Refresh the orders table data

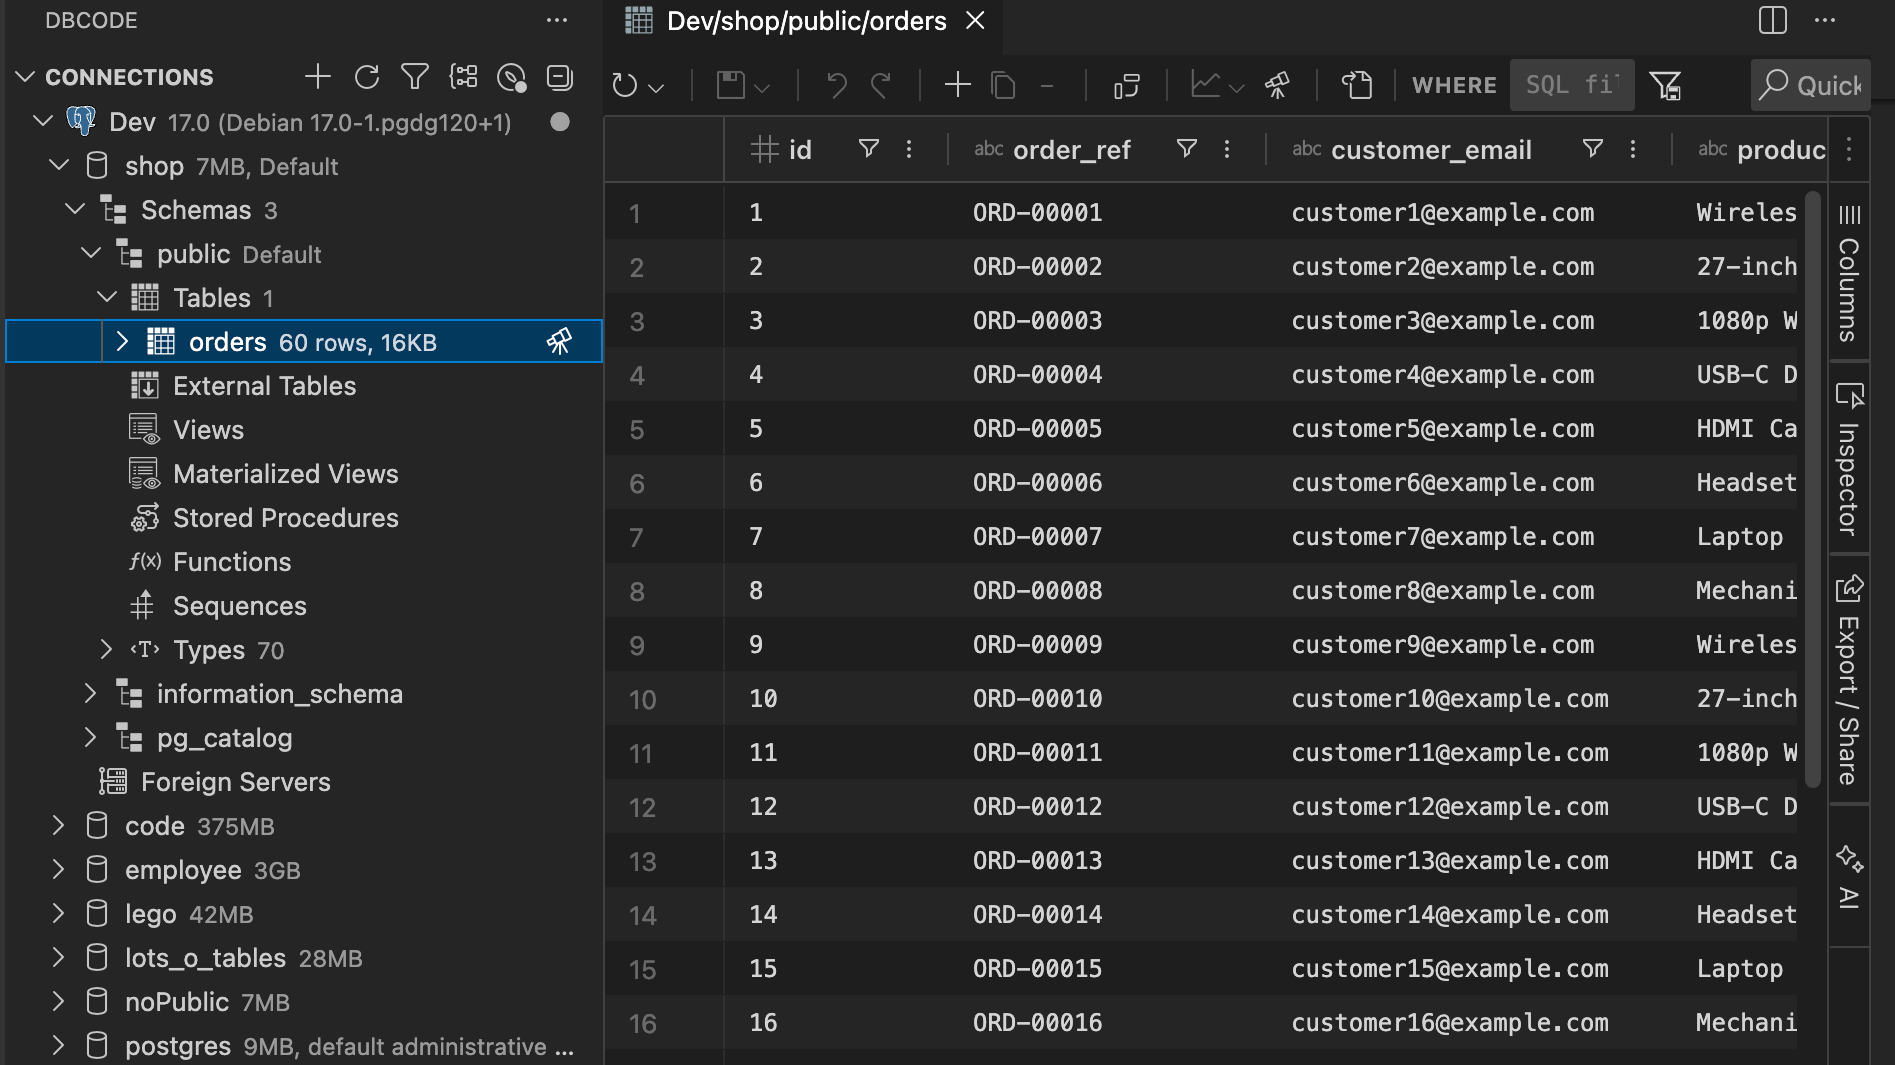[x=625, y=86]
